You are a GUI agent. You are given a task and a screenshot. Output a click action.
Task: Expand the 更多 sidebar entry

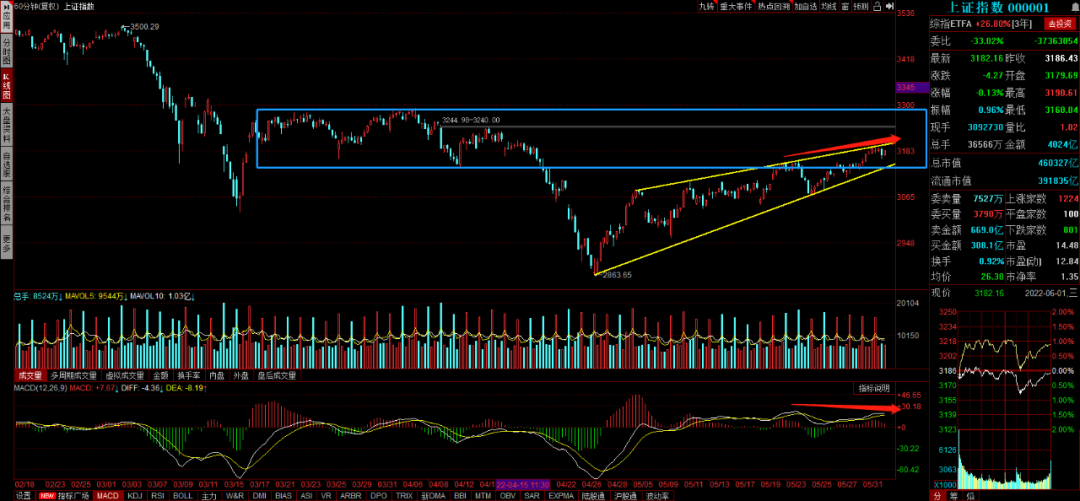pos(6,242)
